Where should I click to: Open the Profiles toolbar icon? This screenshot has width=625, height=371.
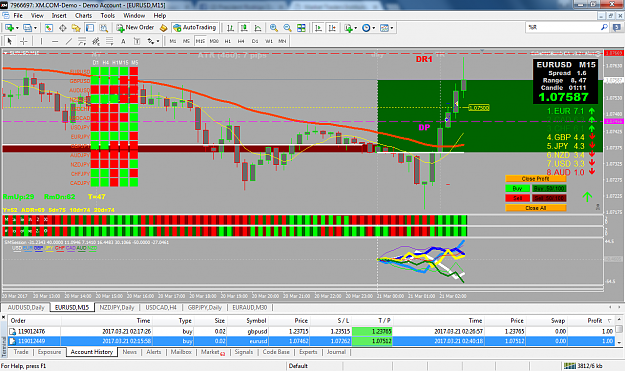tap(27, 27)
